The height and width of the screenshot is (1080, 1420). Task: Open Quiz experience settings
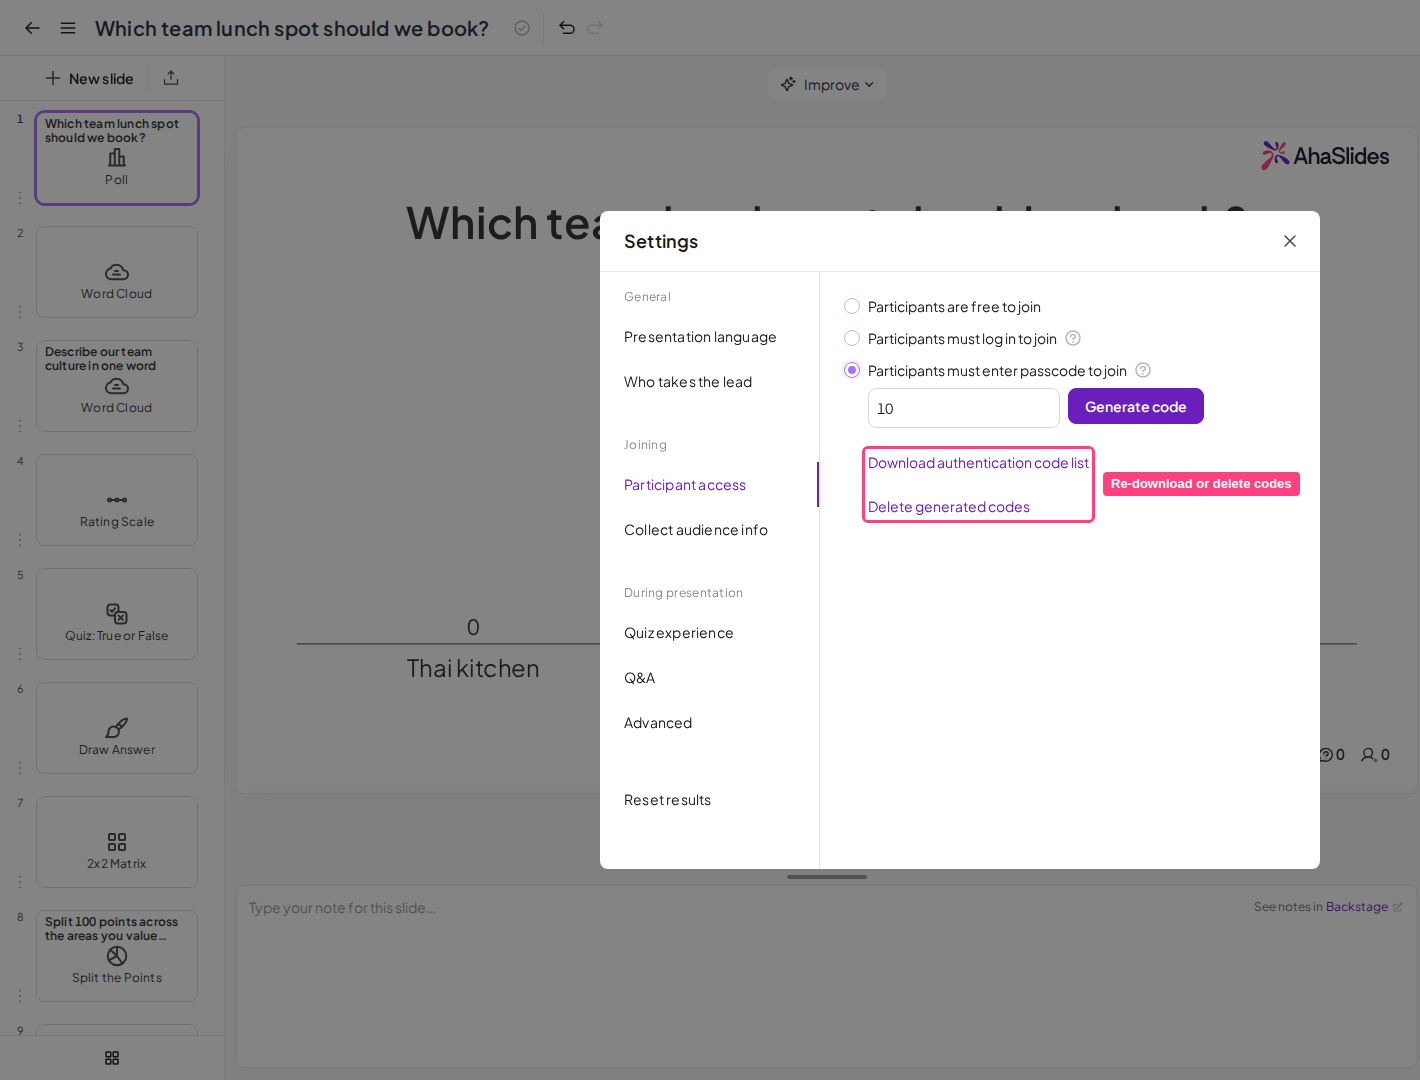pyautogui.click(x=679, y=633)
